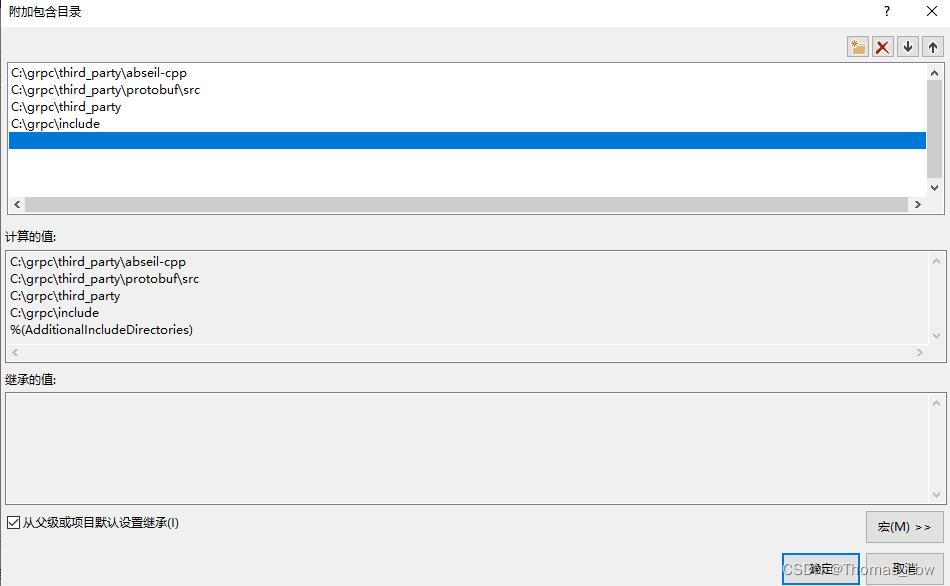Image resolution: width=950 pixels, height=586 pixels.
Task: Add a new include directory line
Action: [857, 46]
